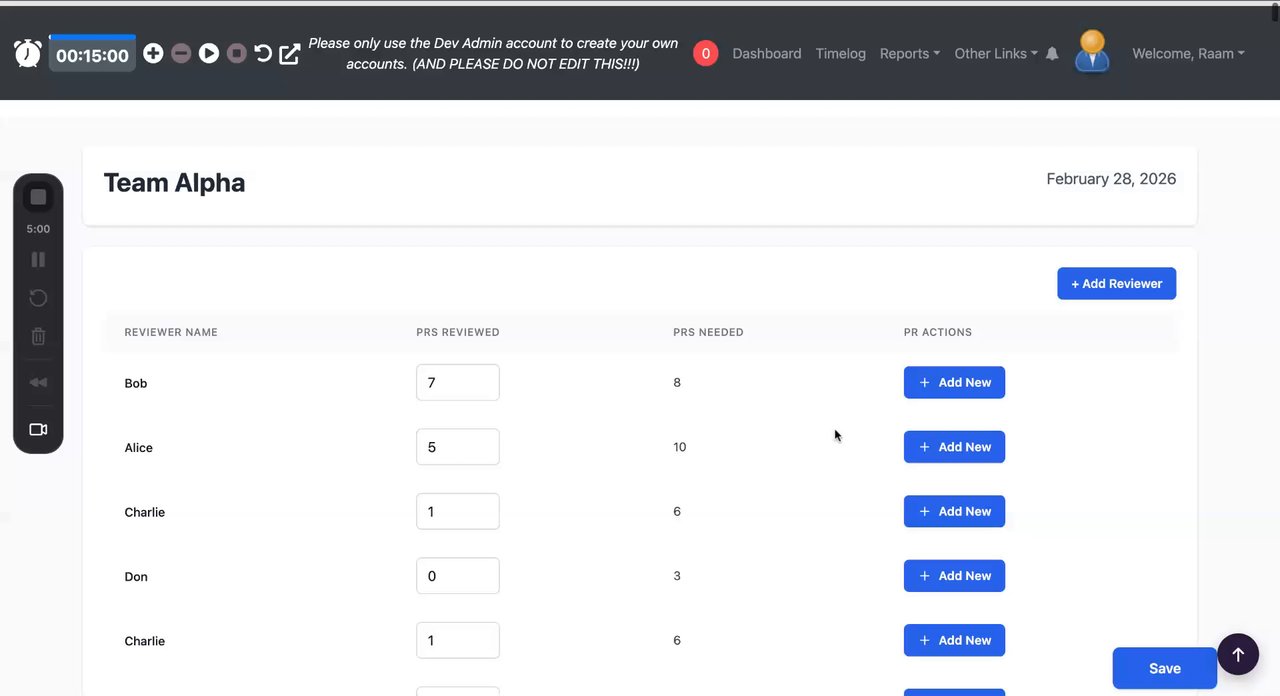The width and height of the screenshot is (1280, 696).
Task: Click the red notification count badge
Action: (x=705, y=54)
